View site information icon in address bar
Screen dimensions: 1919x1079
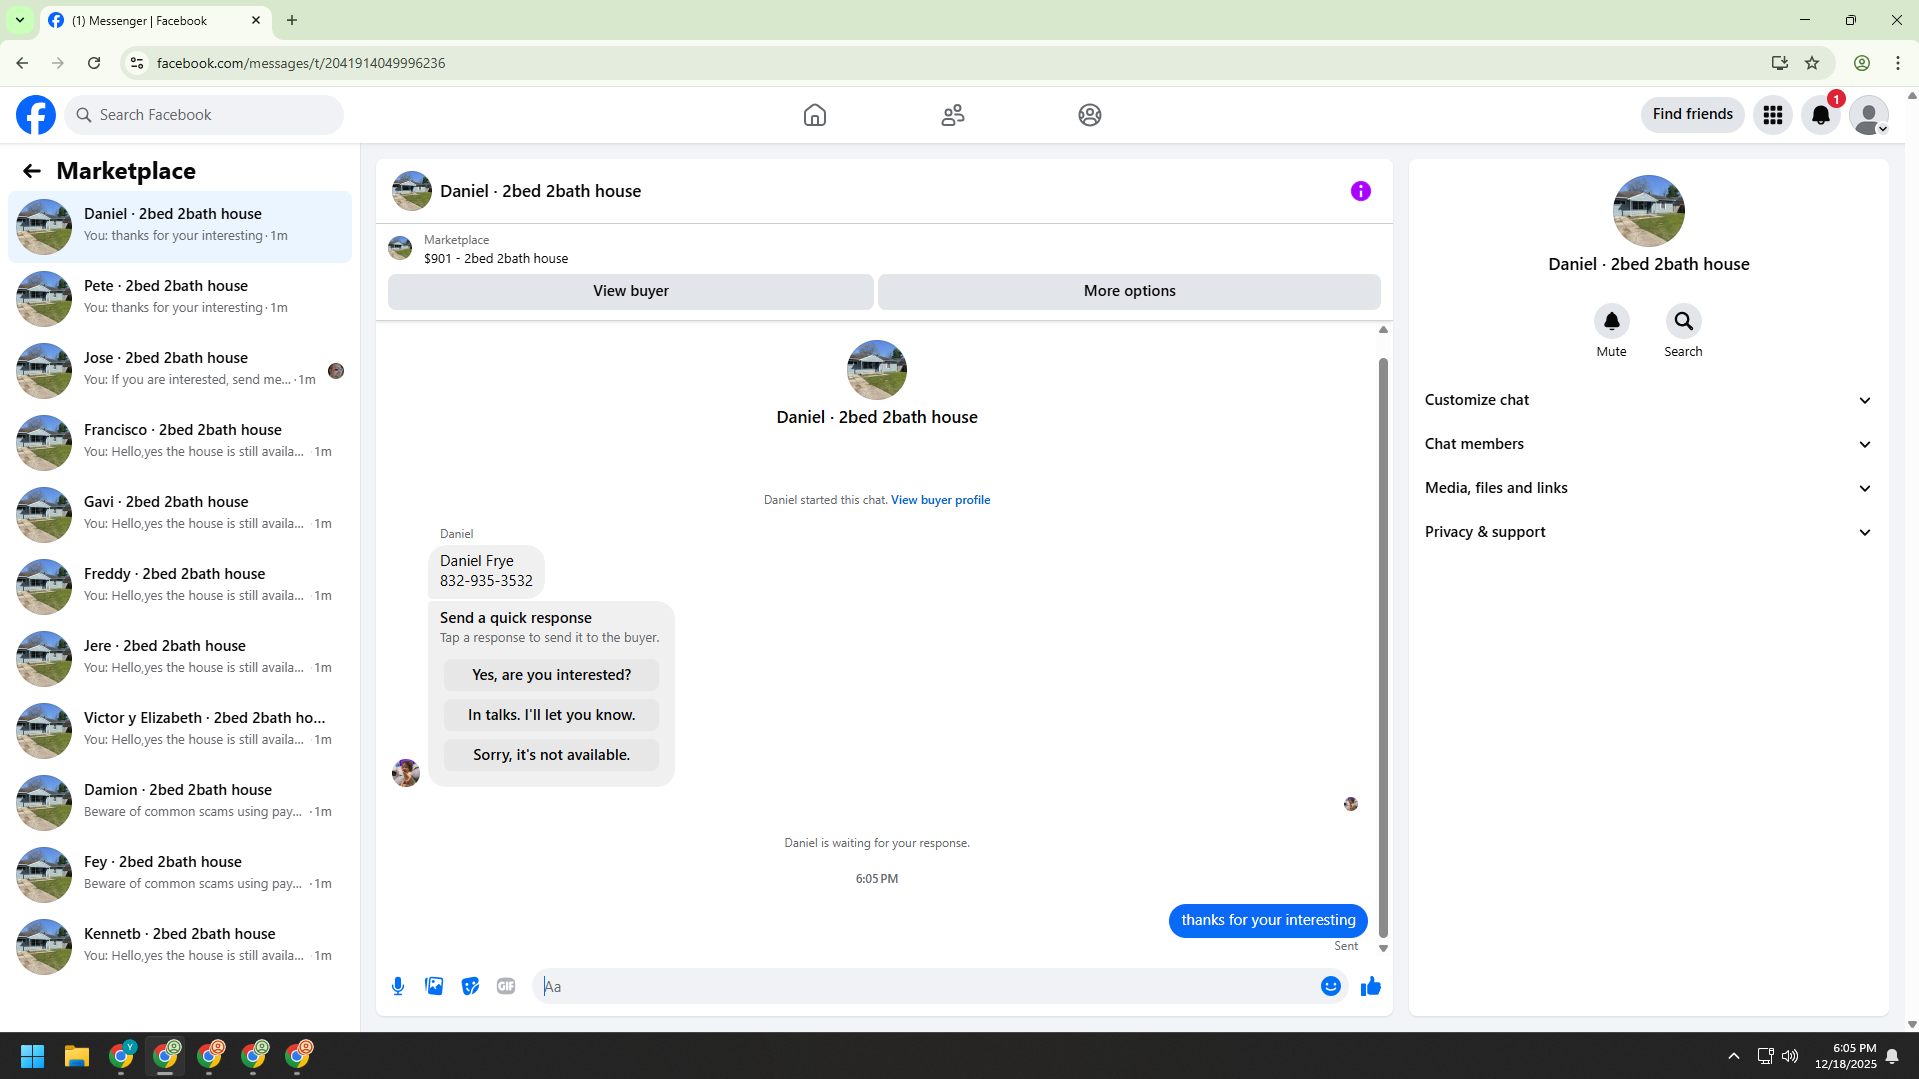137,63
